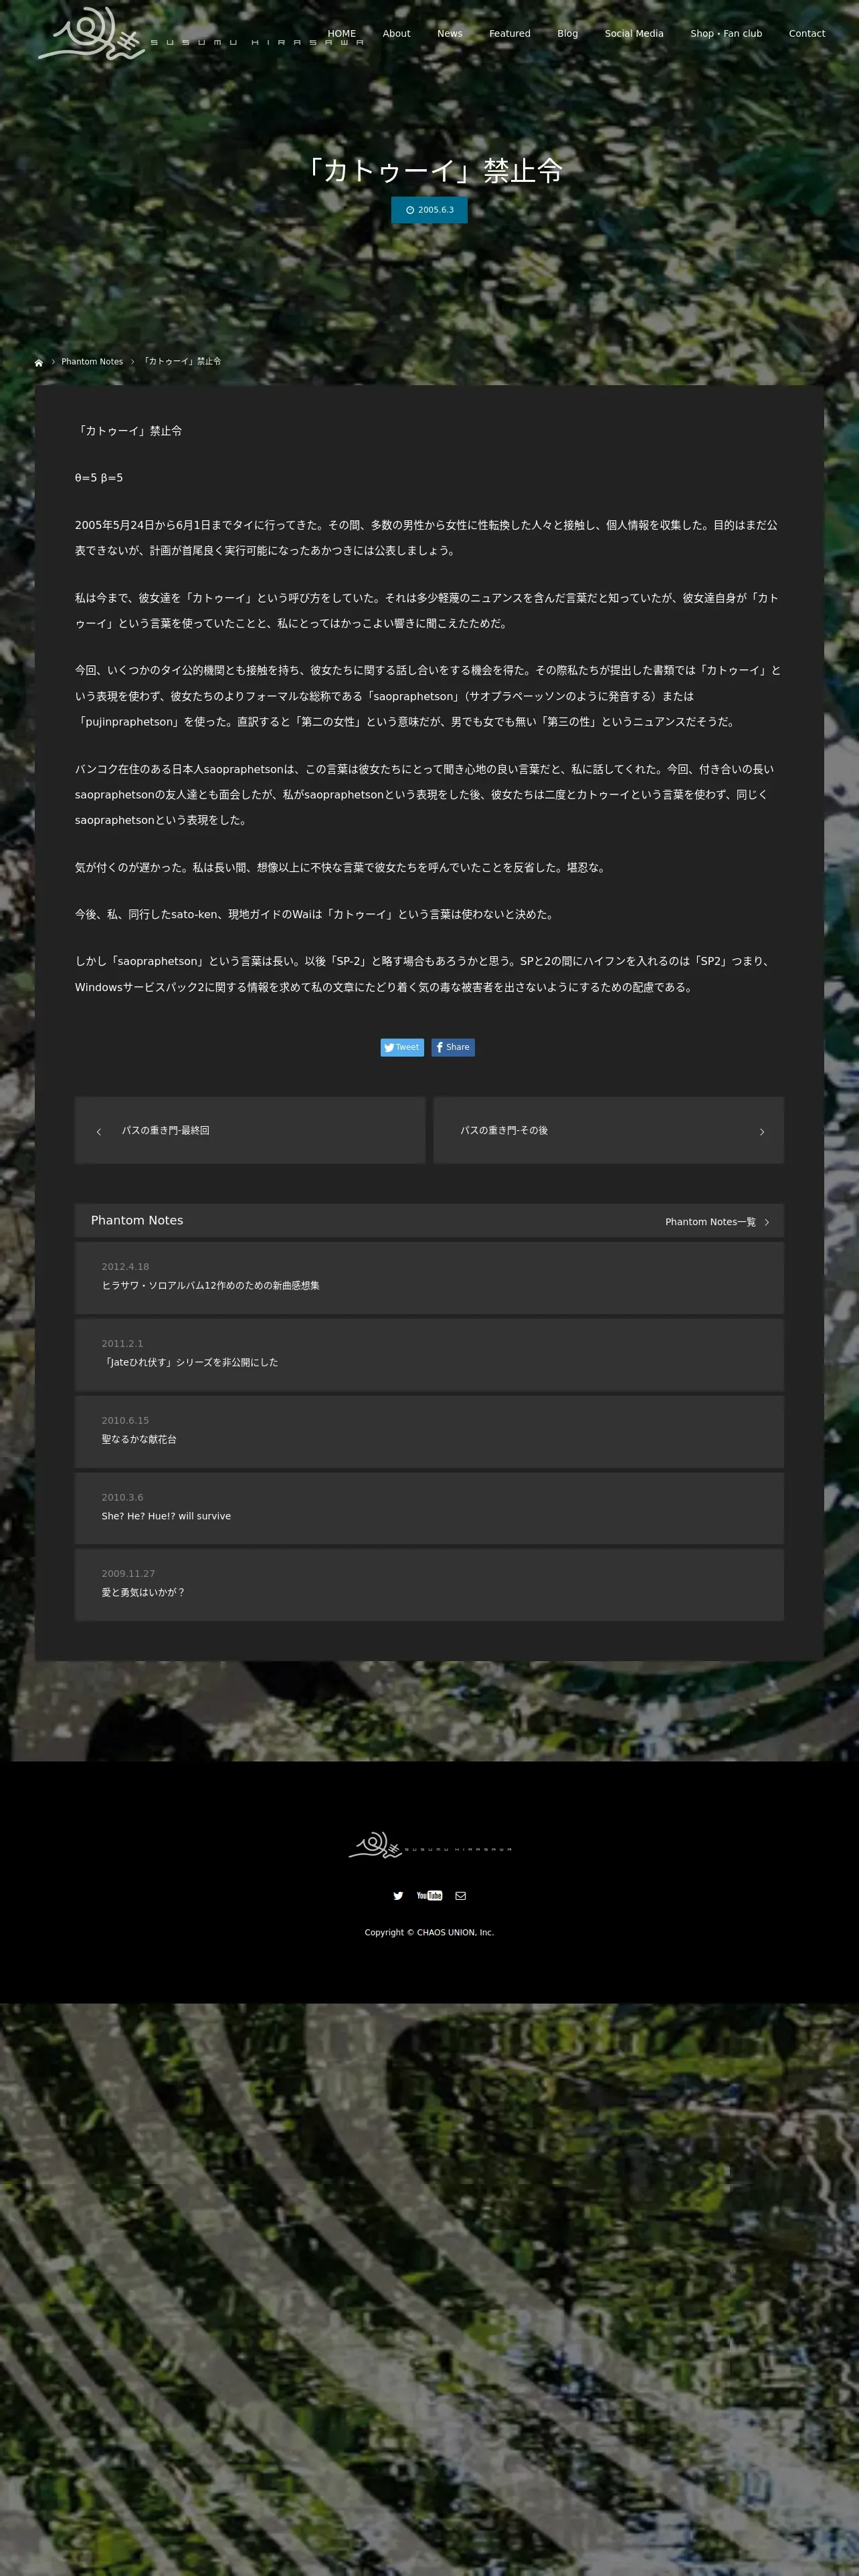Image resolution: width=859 pixels, height=2576 pixels.
Task: Go to the News menu item
Action: click(x=450, y=34)
